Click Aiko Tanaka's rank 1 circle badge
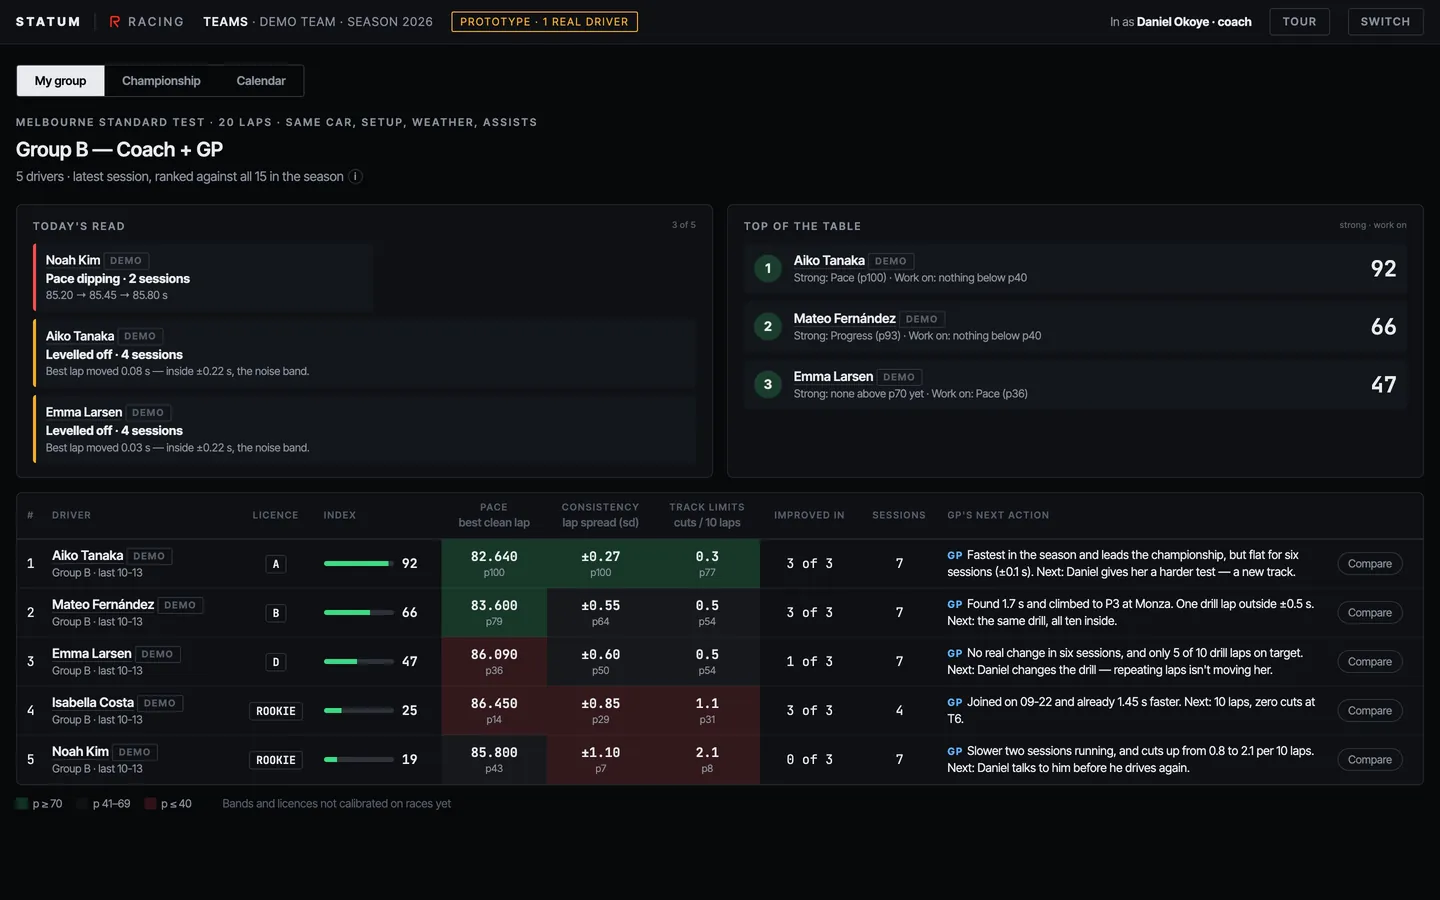1440x900 pixels. pyautogui.click(x=768, y=268)
